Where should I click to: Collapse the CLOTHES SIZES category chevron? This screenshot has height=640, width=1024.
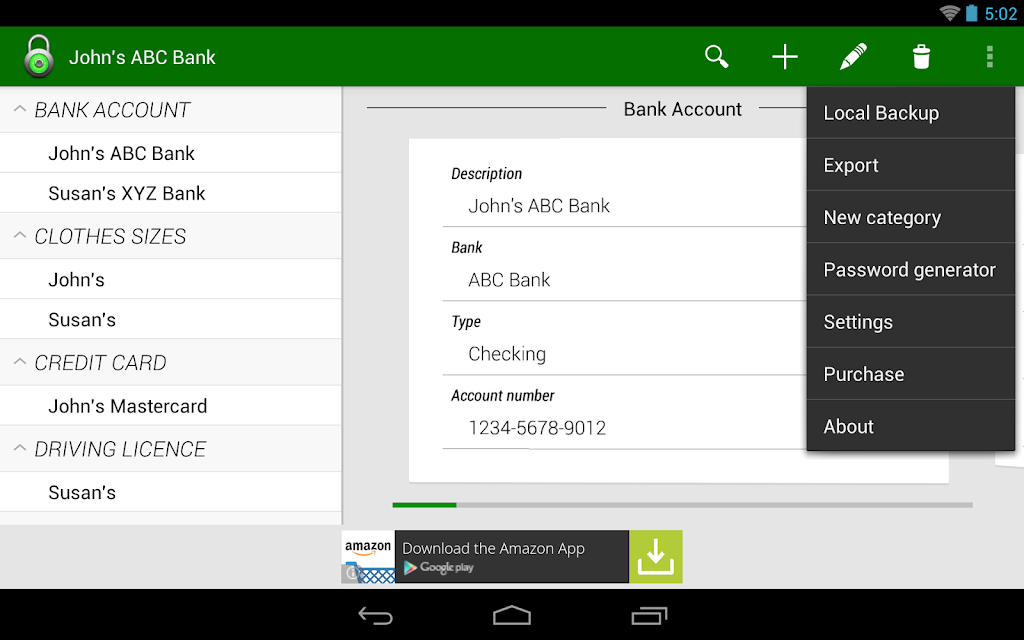click(x=20, y=235)
